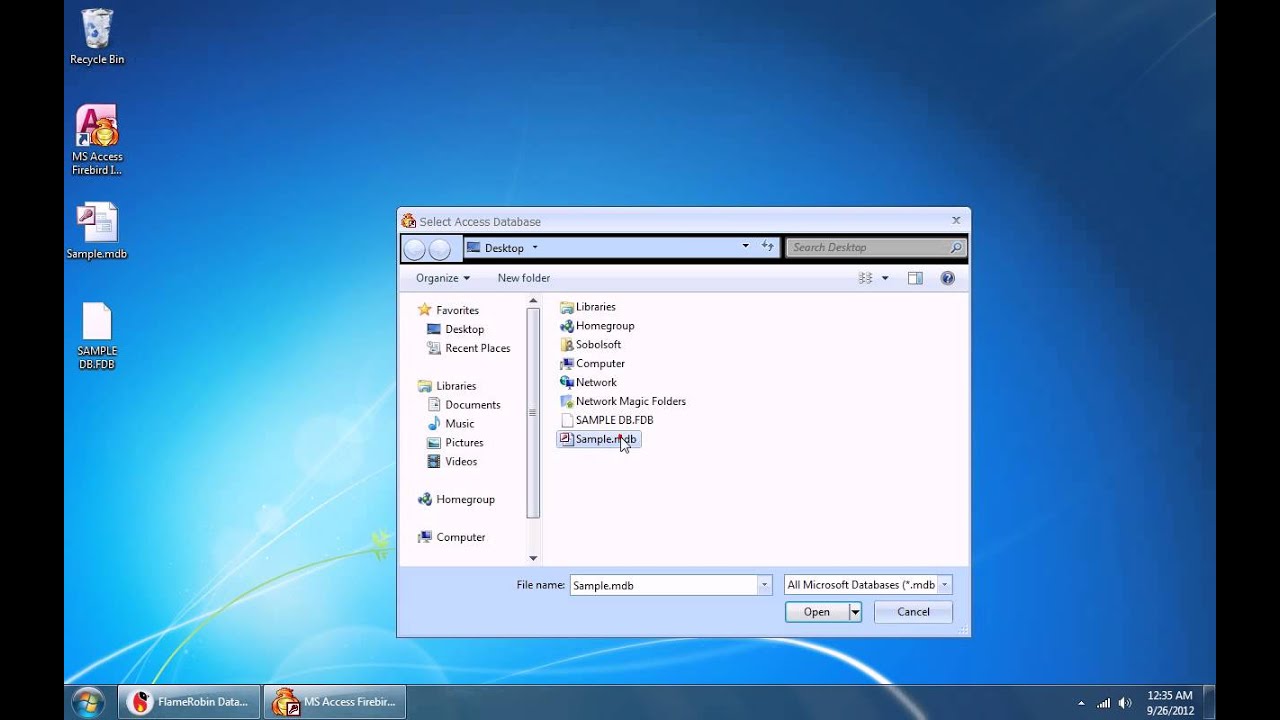Open the Organize dropdown menu

click(443, 278)
